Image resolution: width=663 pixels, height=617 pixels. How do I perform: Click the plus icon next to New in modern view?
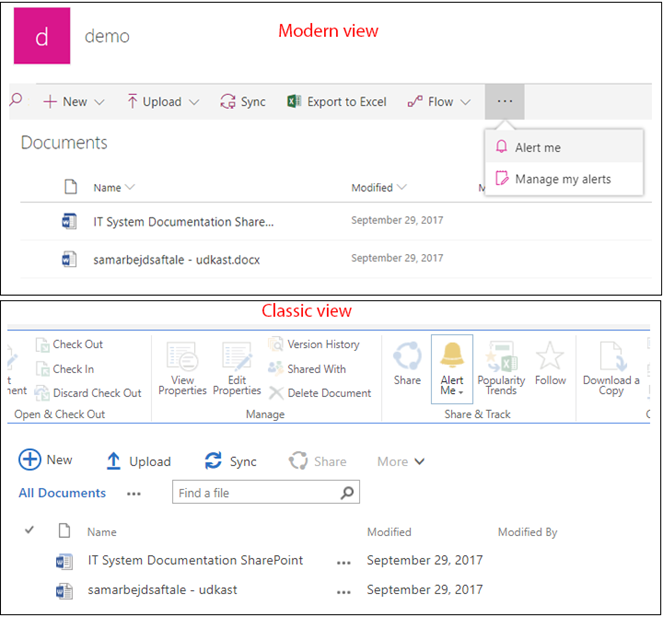pos(50,102)
